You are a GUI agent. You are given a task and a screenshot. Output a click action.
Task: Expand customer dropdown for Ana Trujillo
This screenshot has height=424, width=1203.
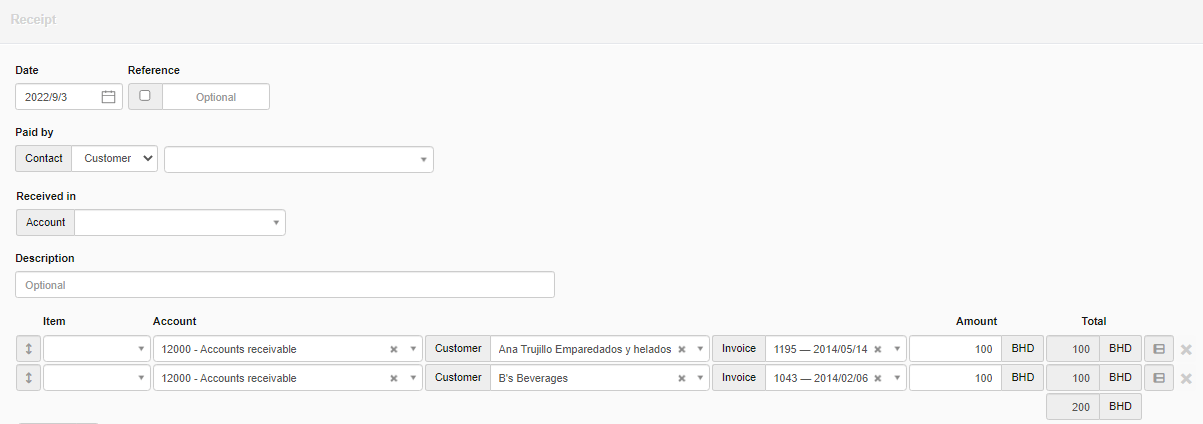[x=699, y=349]
